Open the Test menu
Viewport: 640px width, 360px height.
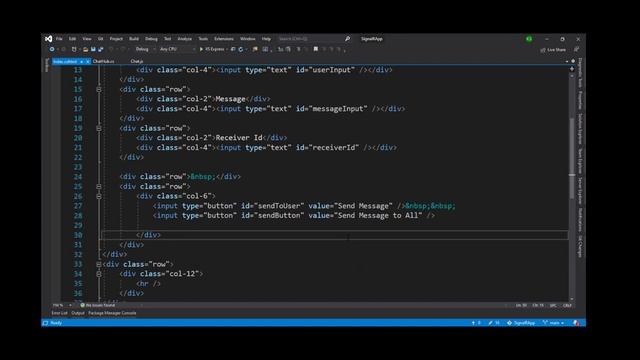167,39
